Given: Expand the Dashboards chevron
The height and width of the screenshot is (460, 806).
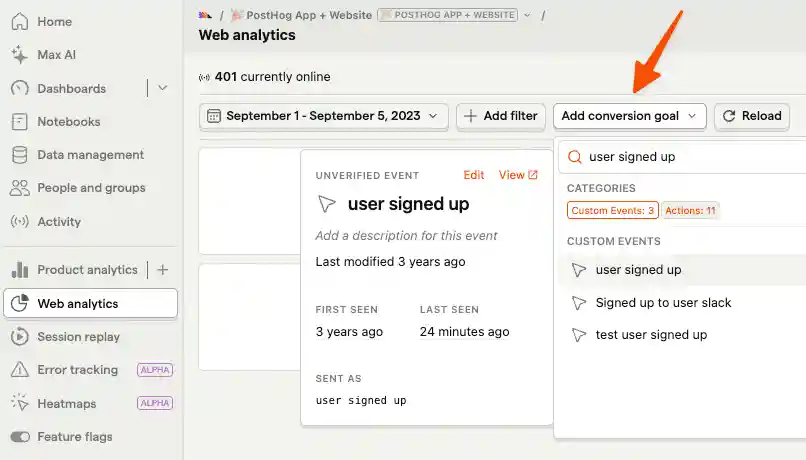Looking at the screenshot, I should click(x=163, y=88).
